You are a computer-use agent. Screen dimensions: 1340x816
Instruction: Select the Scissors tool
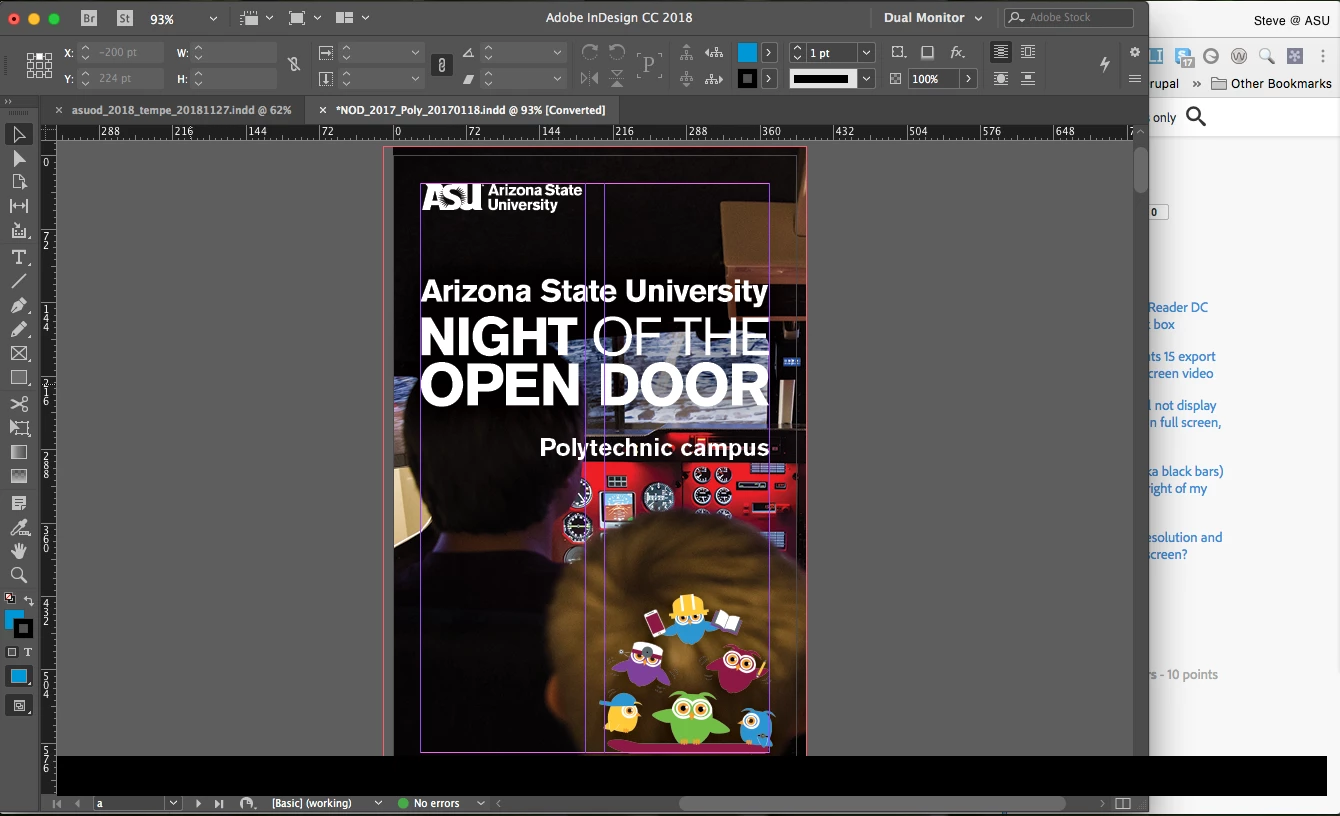tap(19, 404)
